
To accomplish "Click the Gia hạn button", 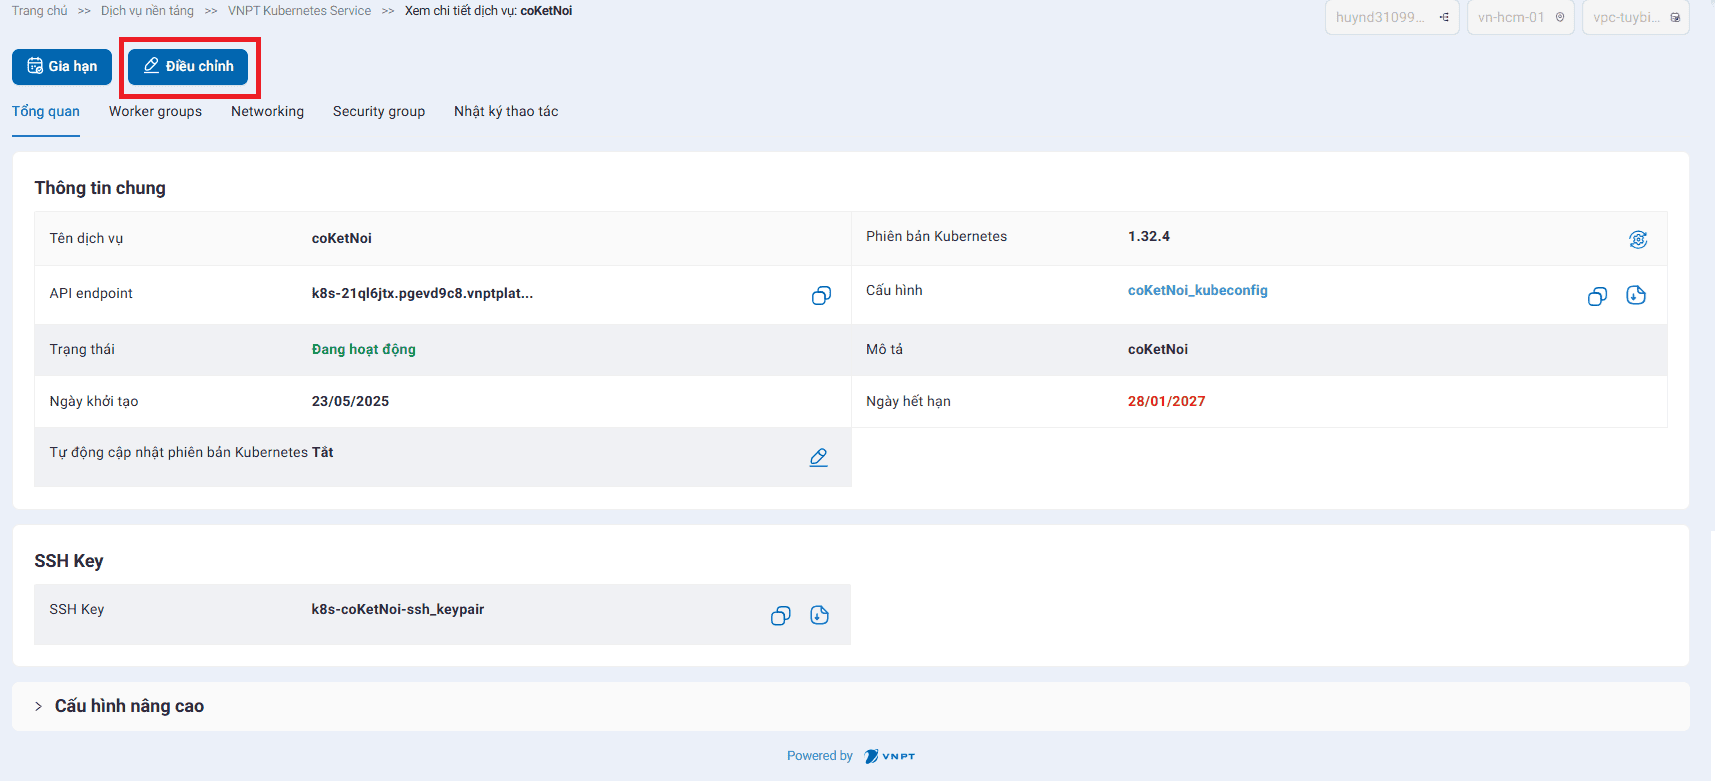I will point(62,66).
